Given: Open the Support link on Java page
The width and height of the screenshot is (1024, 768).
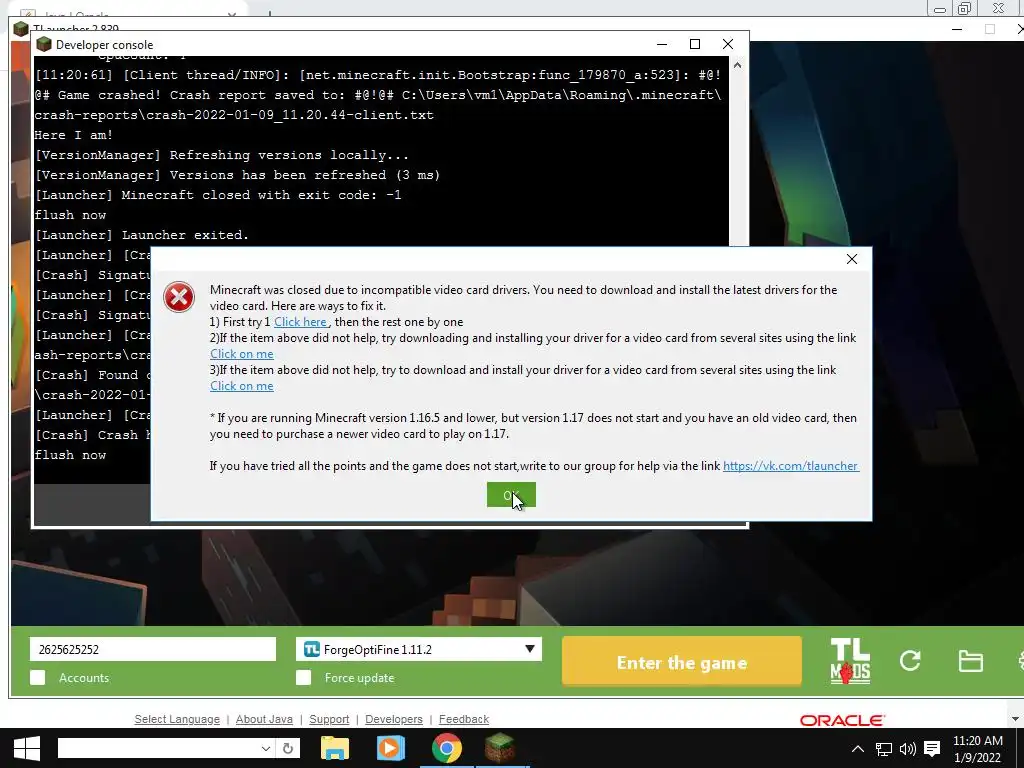Looking at the screenshot, I should (329, 719).
